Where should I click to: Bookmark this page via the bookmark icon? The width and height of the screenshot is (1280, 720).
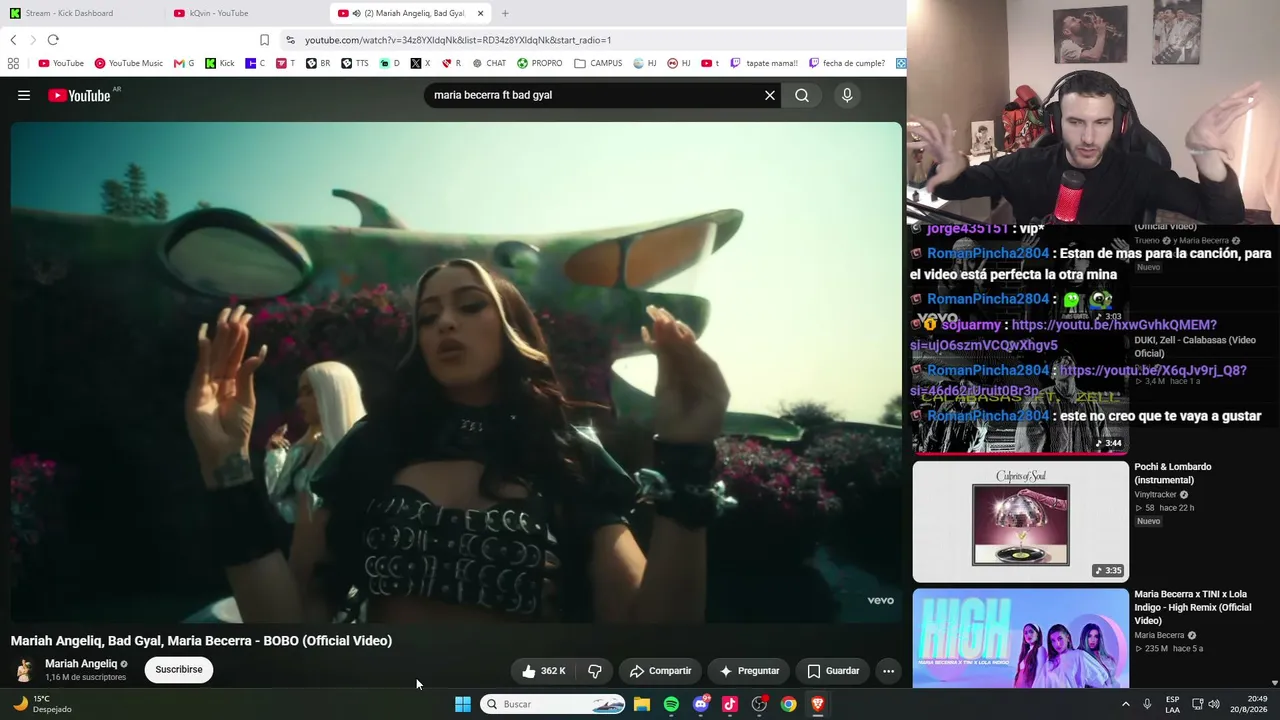[264, 40]
